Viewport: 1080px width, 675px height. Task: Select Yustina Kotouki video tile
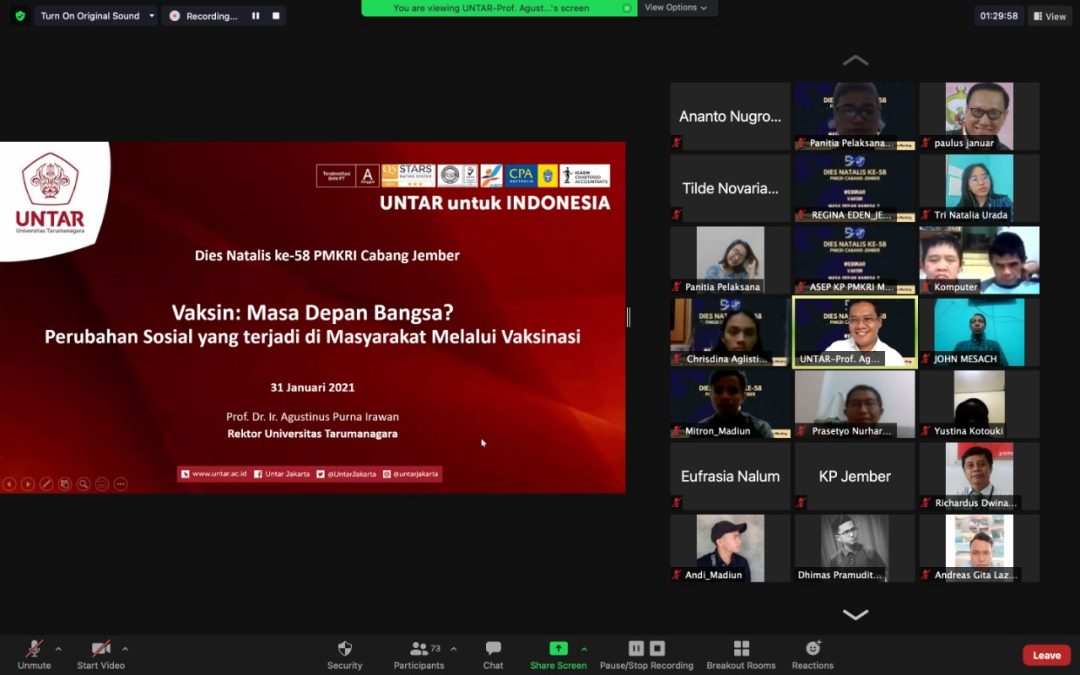[x=979, y=404]
